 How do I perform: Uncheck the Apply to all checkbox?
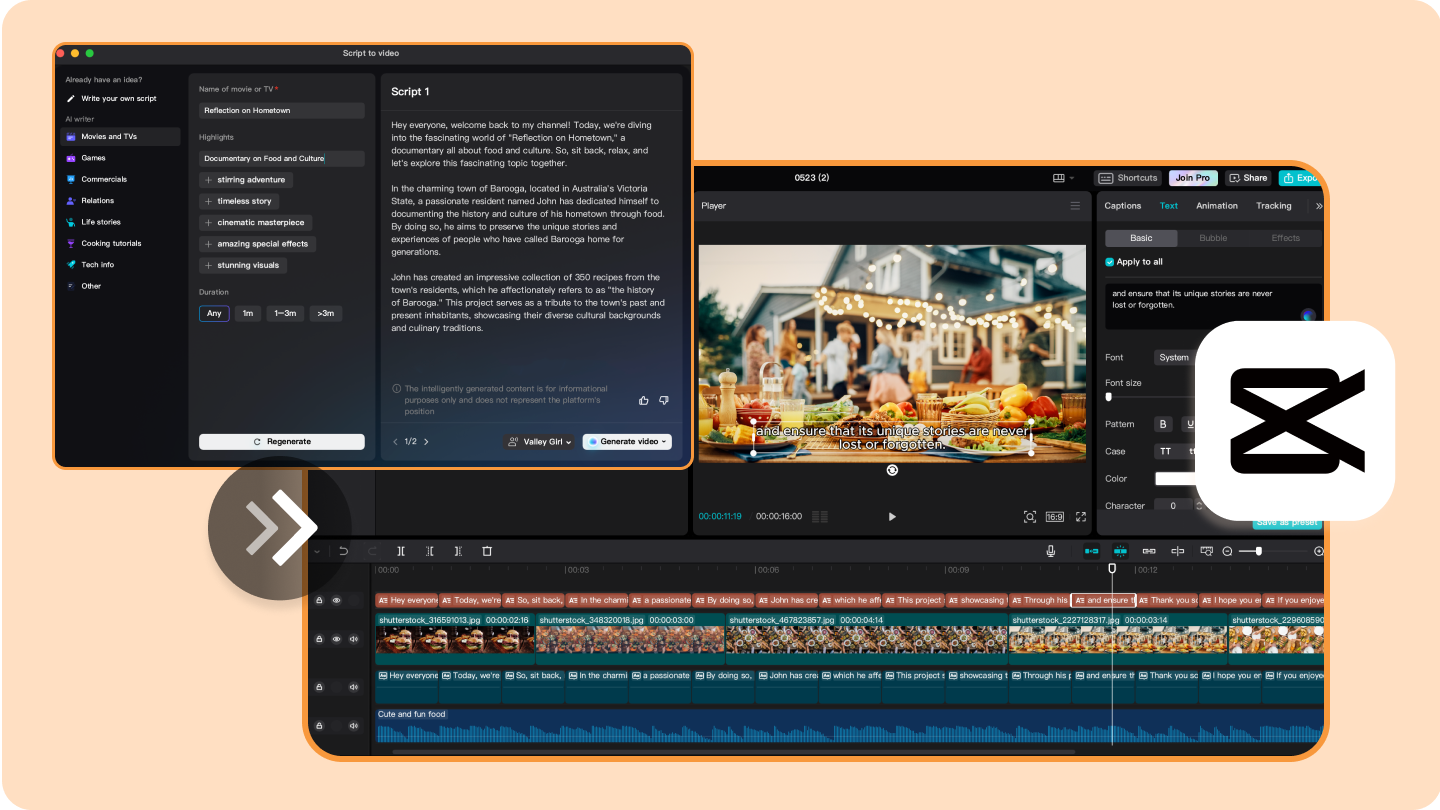click(1109, 261)
